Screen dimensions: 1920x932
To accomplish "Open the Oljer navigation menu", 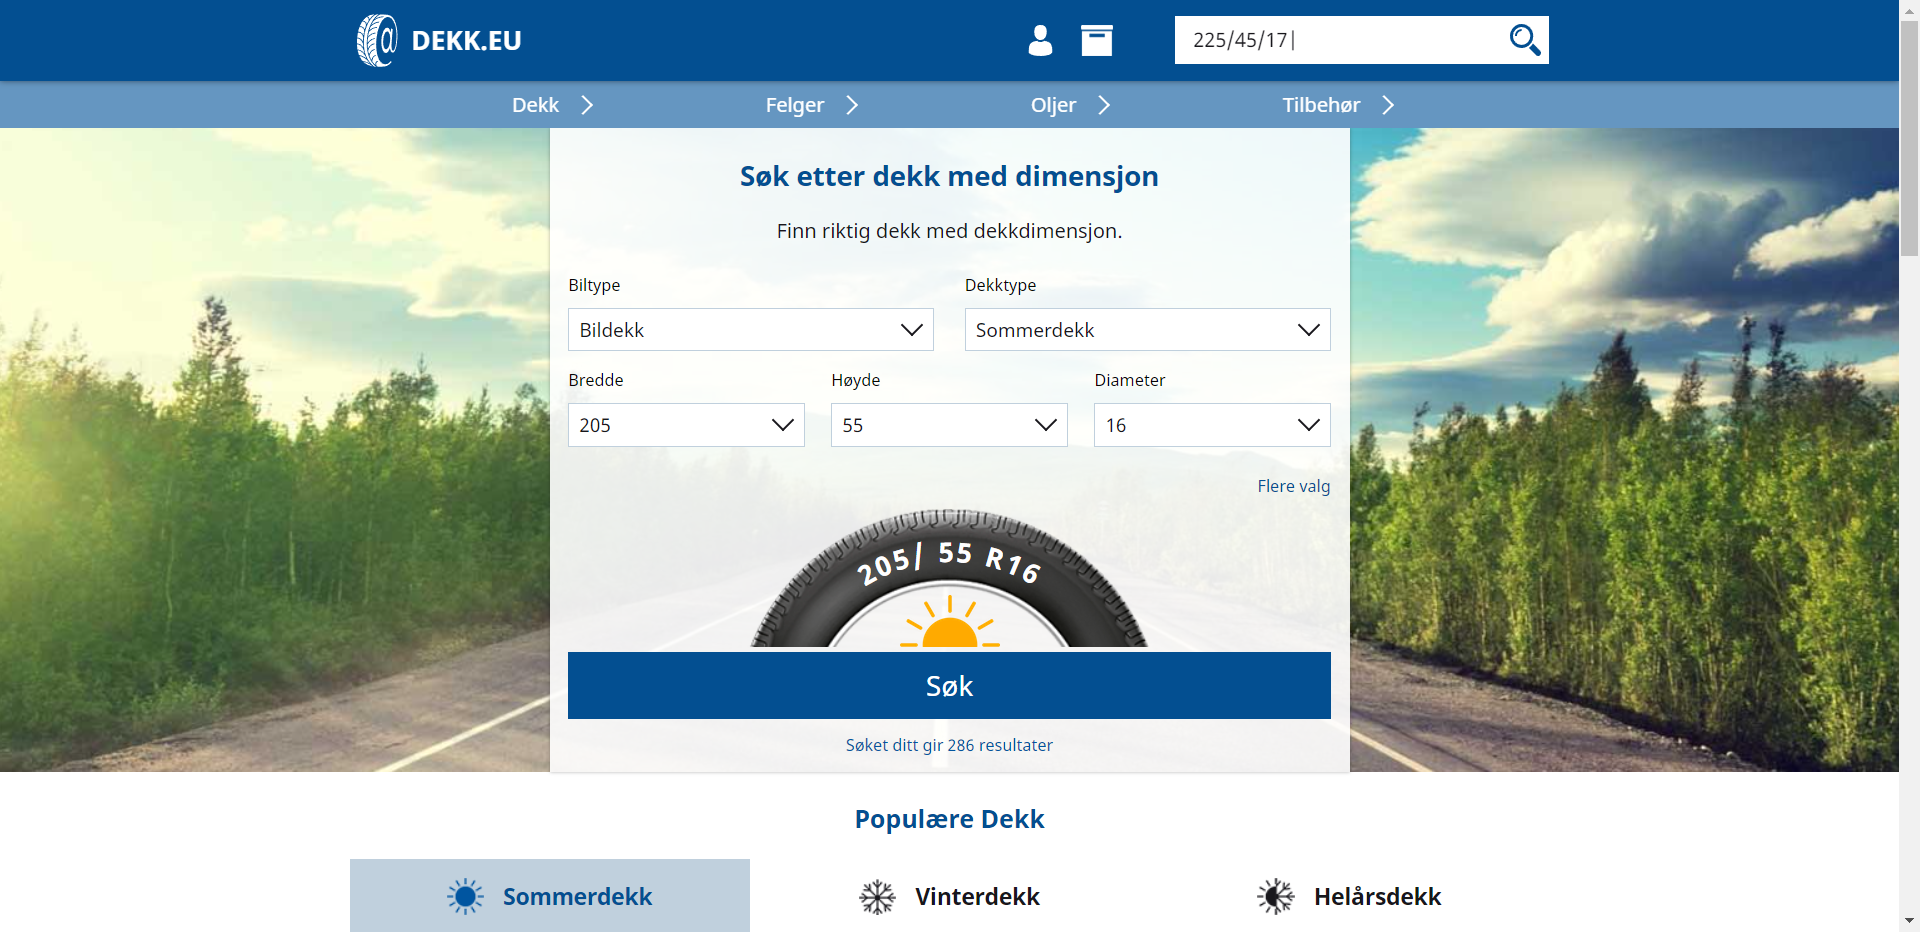I will [x=1054, y=105].
